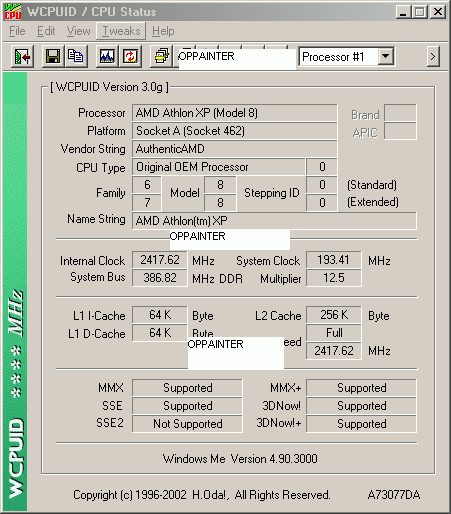Viewport: 451px width, 514px height.
Task: Open the Help menu
Action: tap(163, 31)
